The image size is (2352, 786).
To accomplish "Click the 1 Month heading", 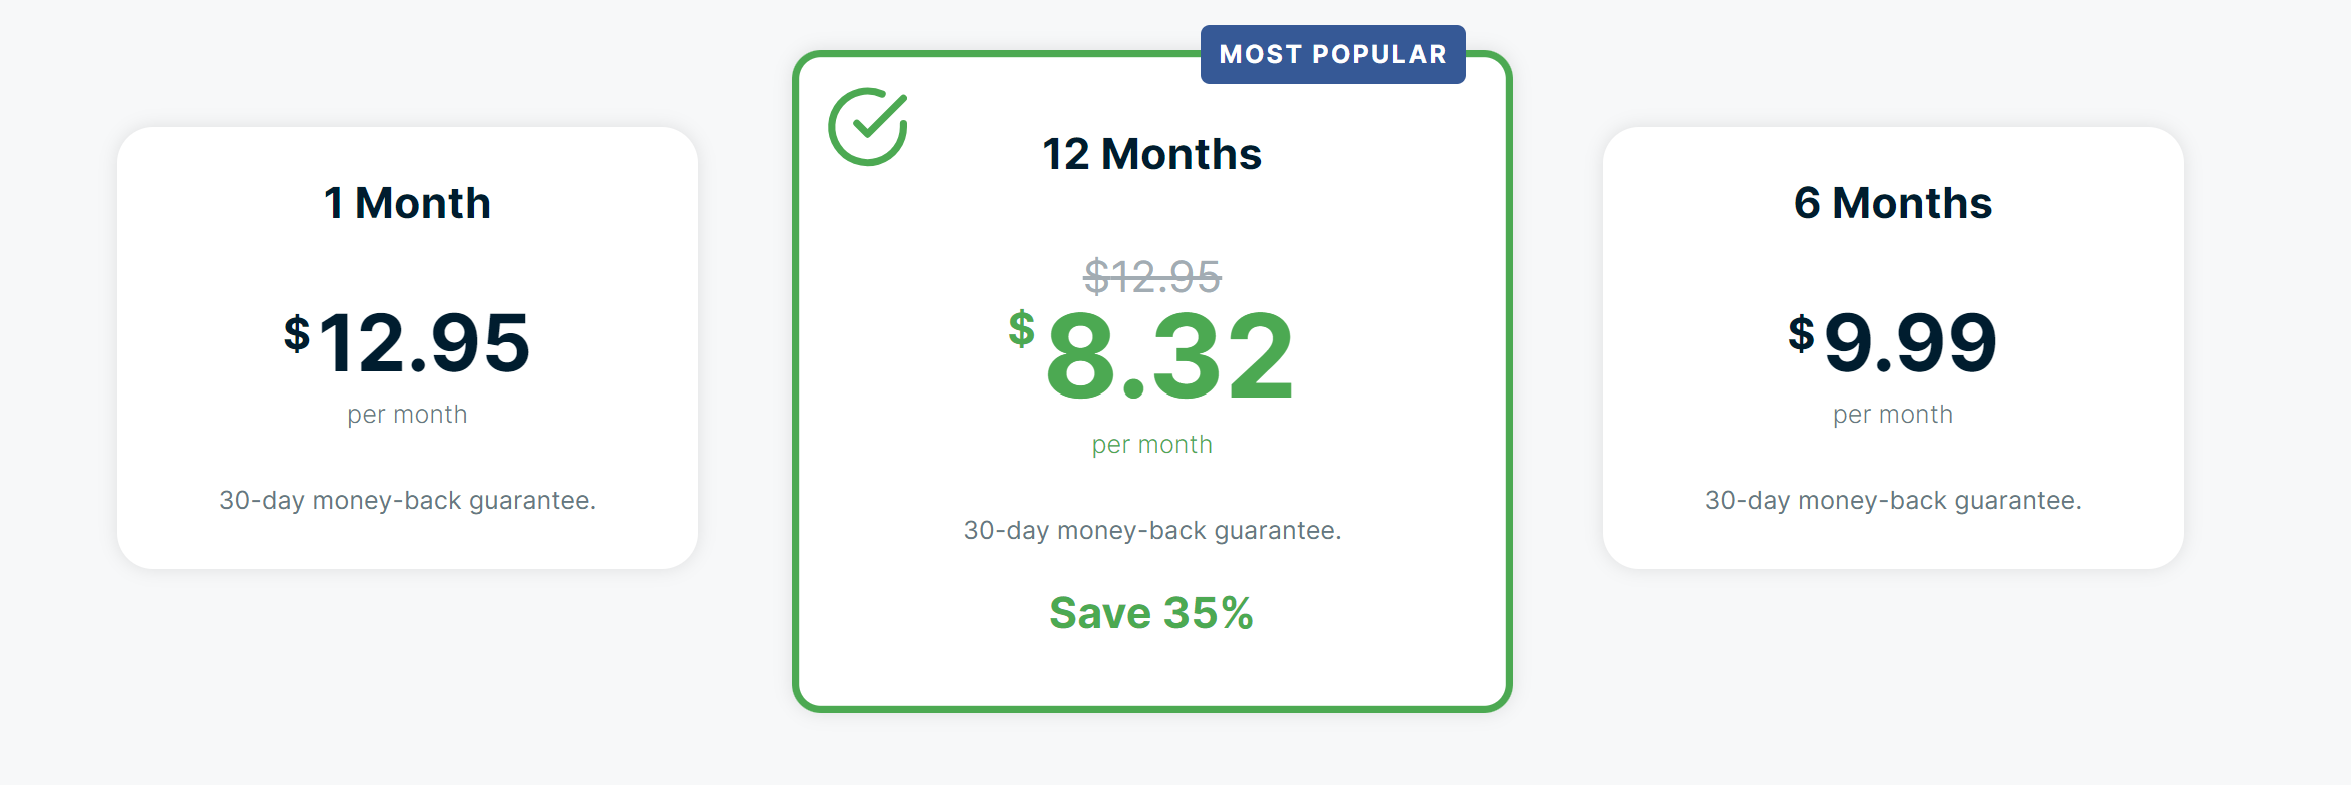I will (407, 204).
